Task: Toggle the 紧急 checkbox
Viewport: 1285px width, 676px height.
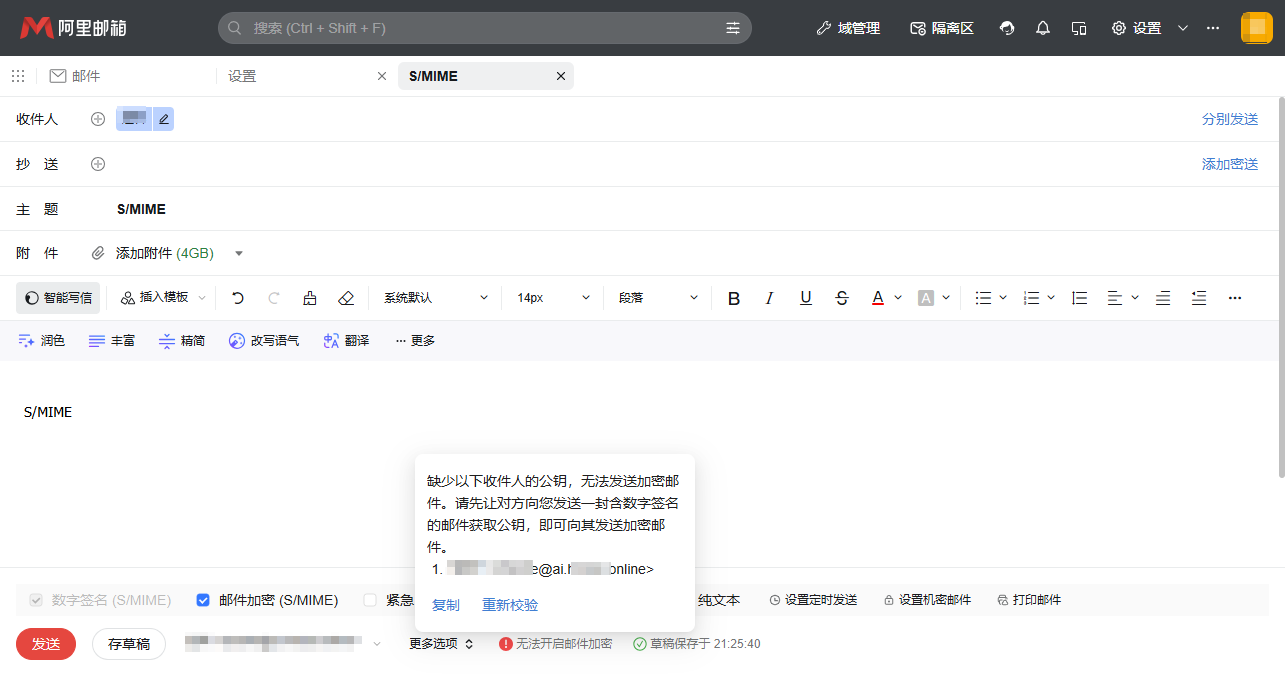Action: [x=370, y=600]
